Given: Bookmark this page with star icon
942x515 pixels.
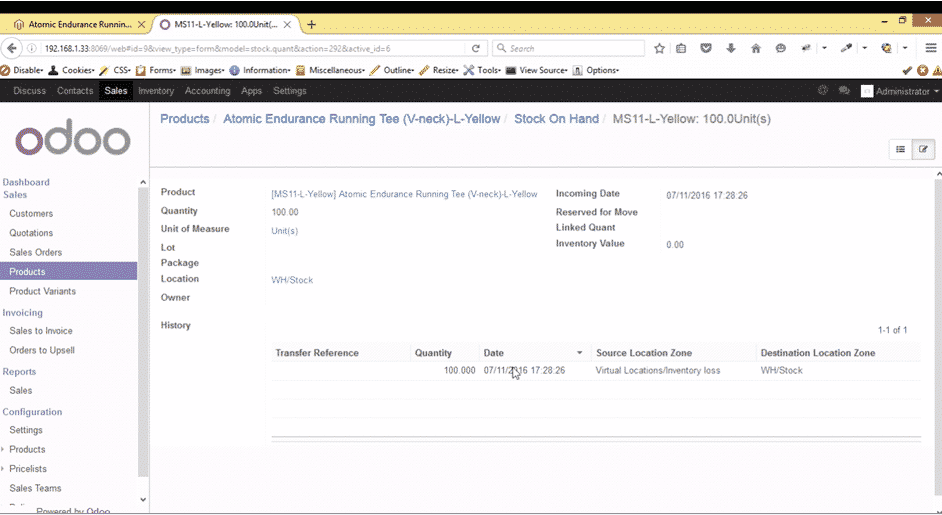Looking at the screenshot, I should [659, 48].
